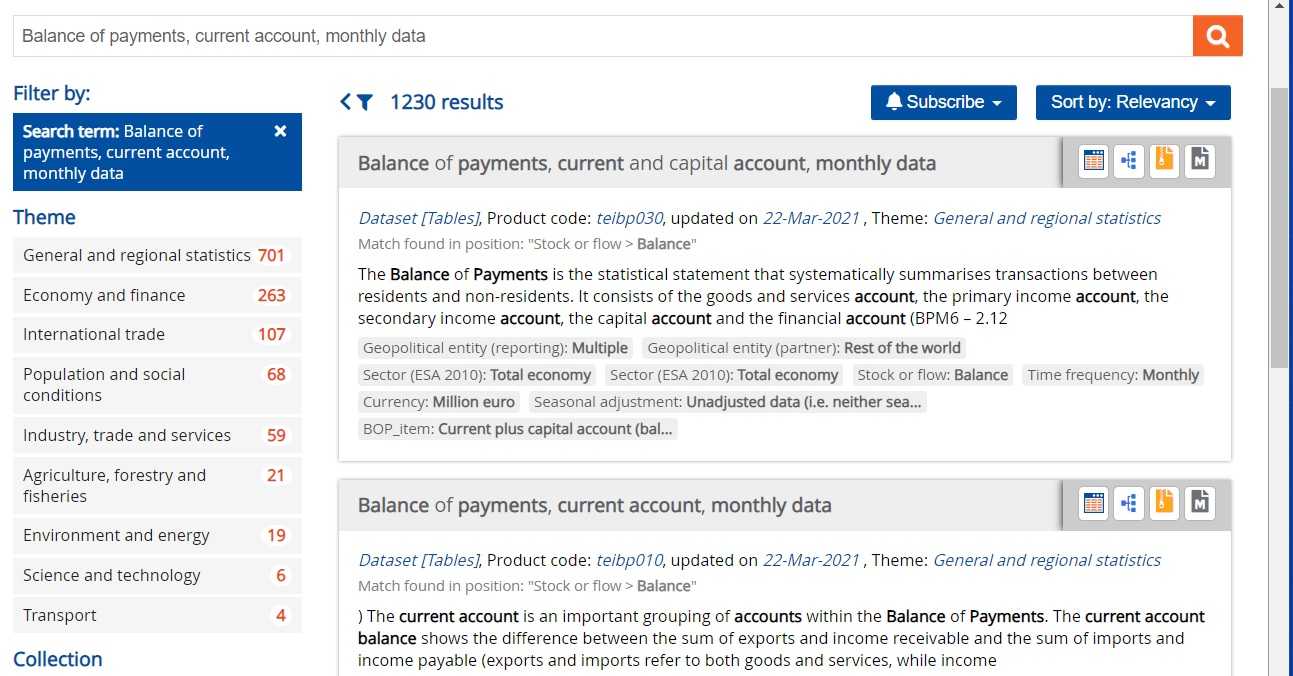The width and height of the screenshot is (1293, 676).
Task: Open metadata icon for teibp030 result
Action: point(1200,161)
